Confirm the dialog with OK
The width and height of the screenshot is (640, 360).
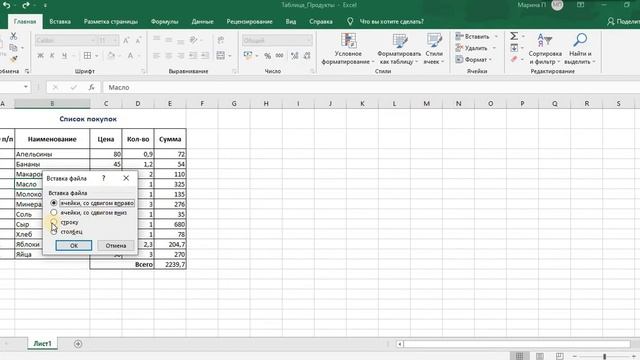(x=74, y=245)
